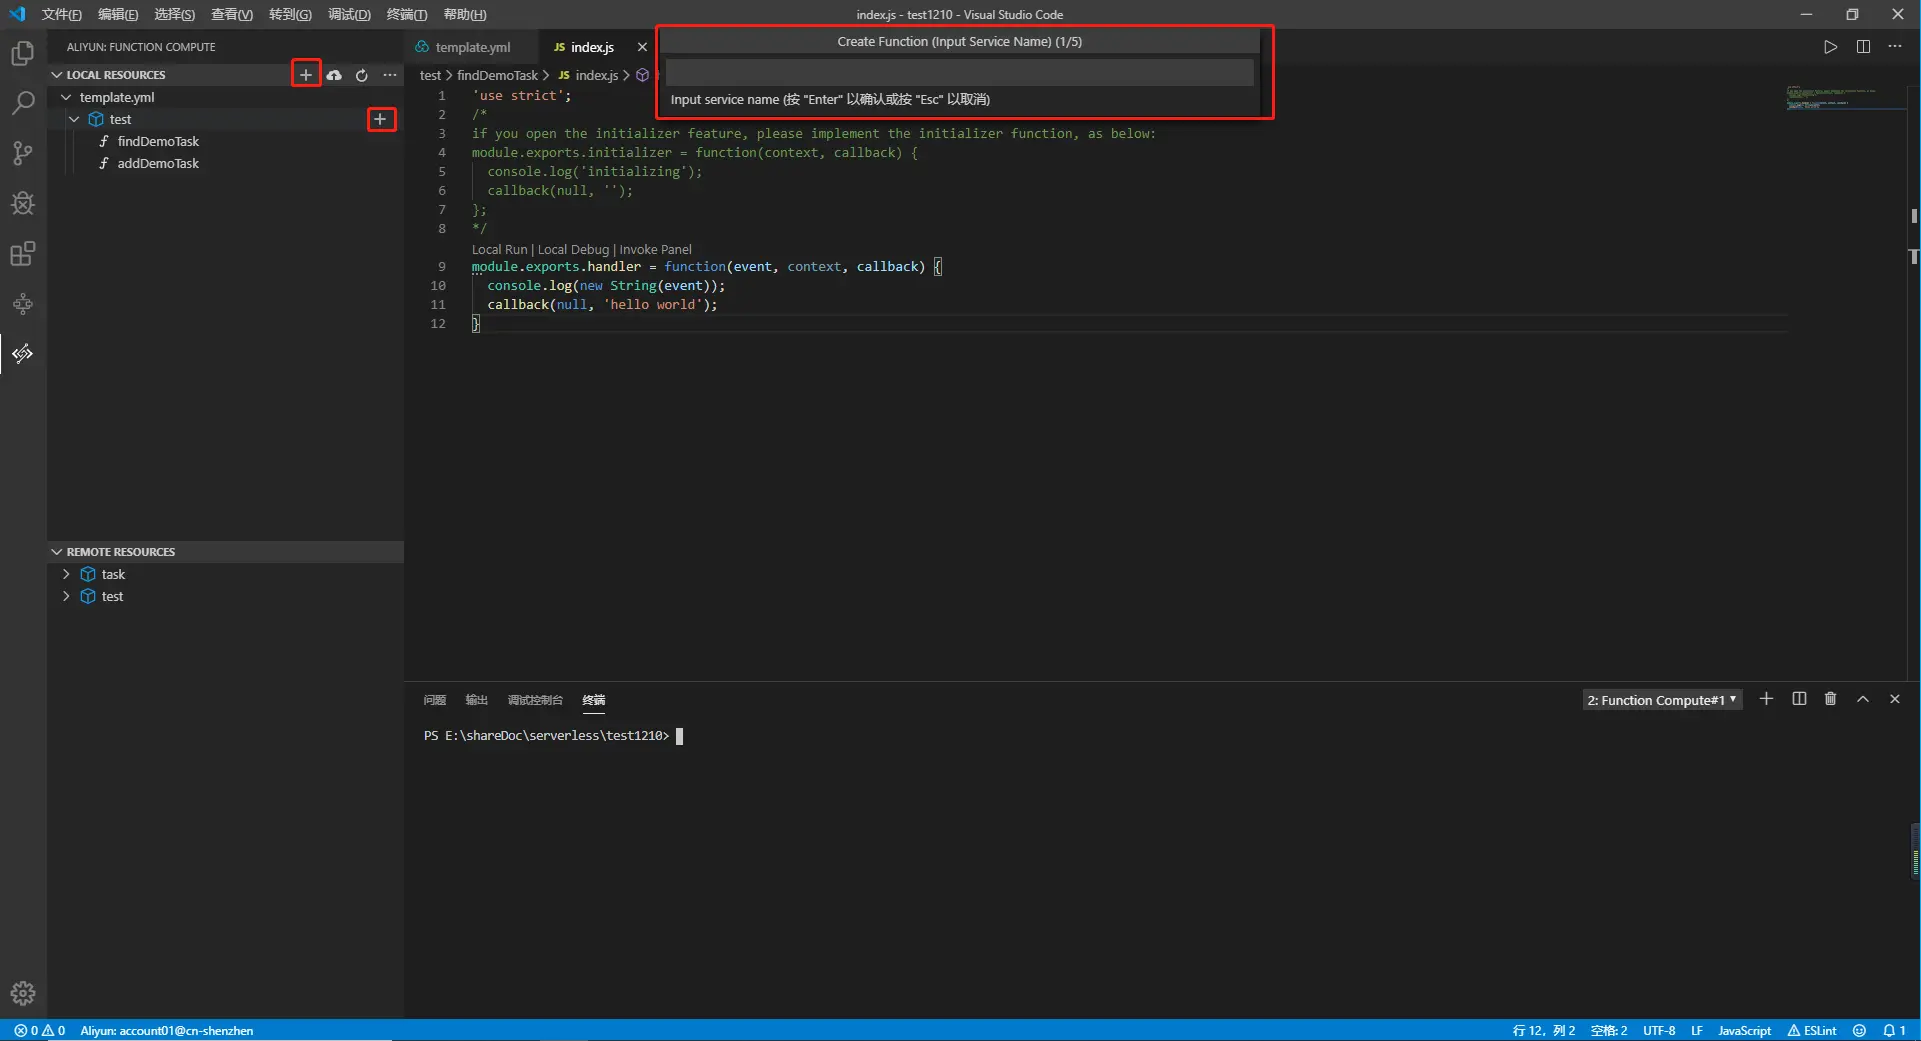Click the deploy cloud upload icon
Screen dimensions: 1921x1041
coord(334,75)
